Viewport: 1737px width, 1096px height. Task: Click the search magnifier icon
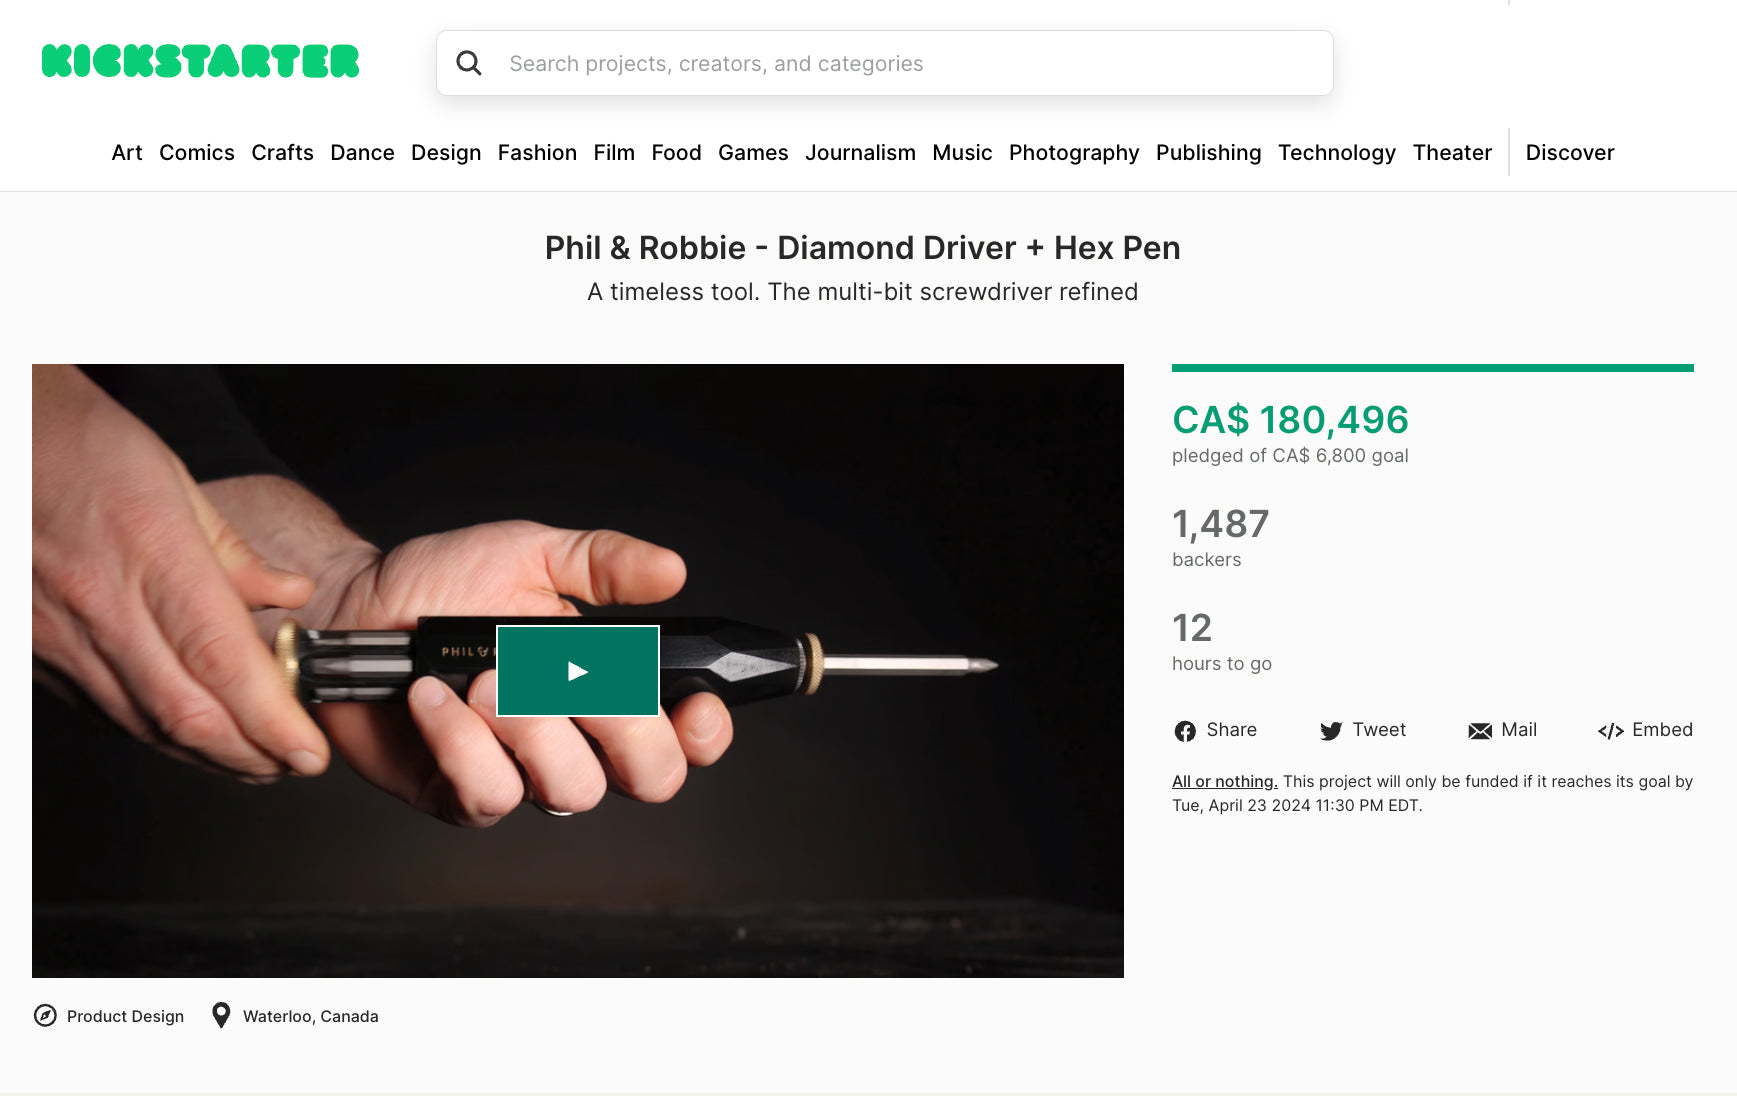469,63
